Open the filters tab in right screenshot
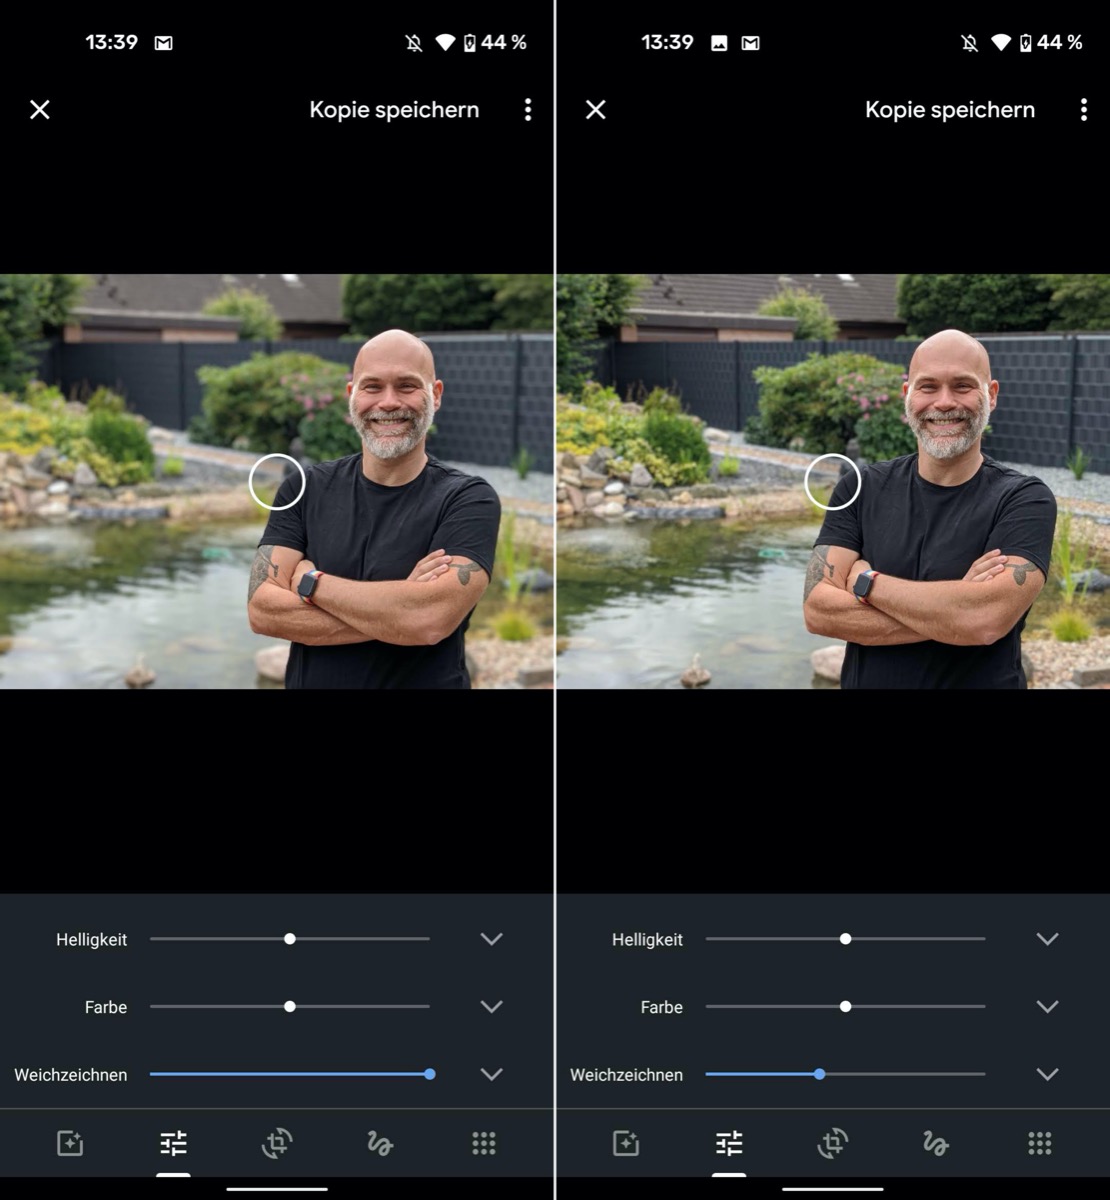Image resolution: width=1110 pixels, height=1200 pixels. point(626,1143)
